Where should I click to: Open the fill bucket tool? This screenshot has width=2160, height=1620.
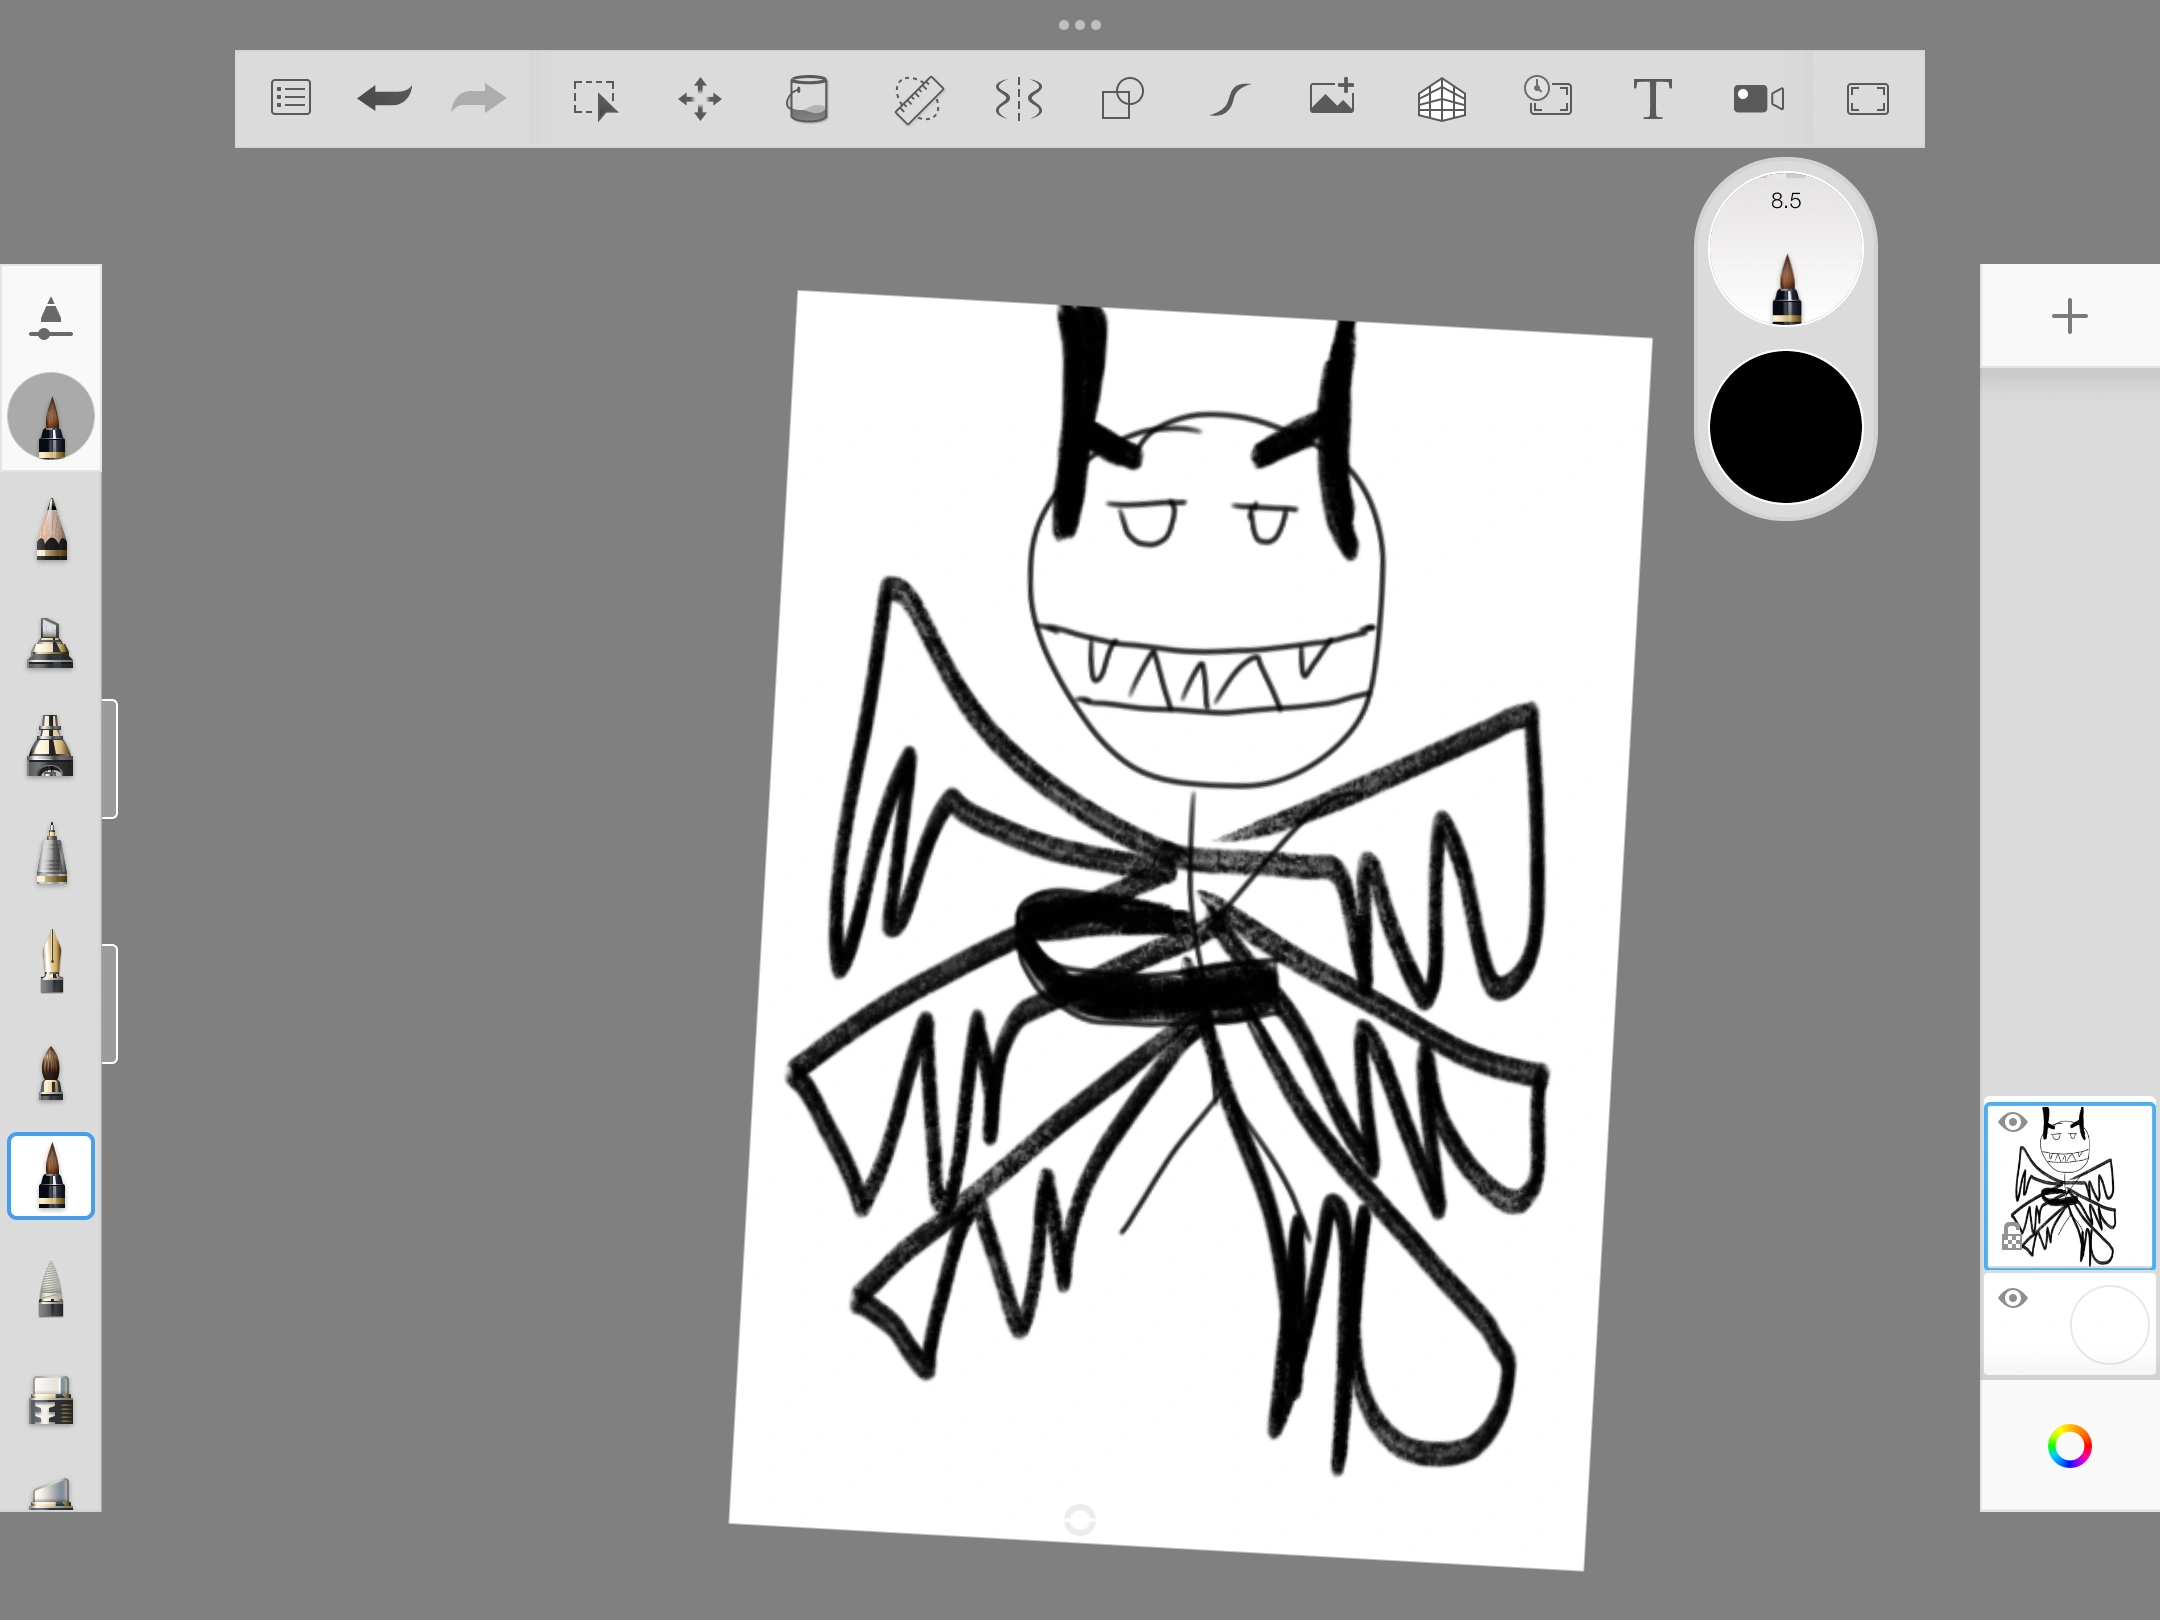808,98
